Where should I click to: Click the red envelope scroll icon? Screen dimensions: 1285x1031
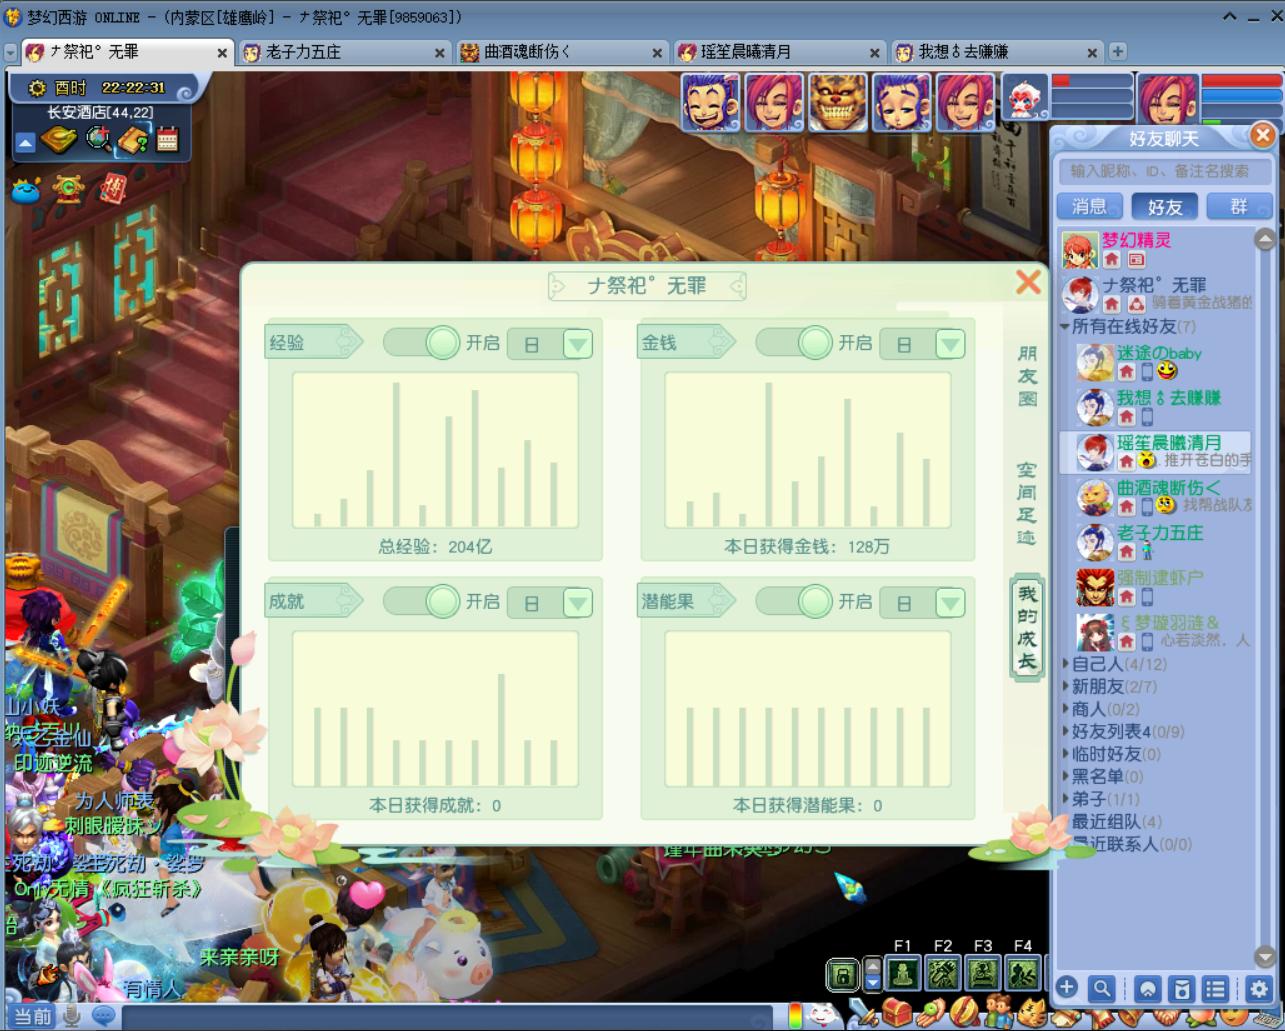tap(114, 188)
